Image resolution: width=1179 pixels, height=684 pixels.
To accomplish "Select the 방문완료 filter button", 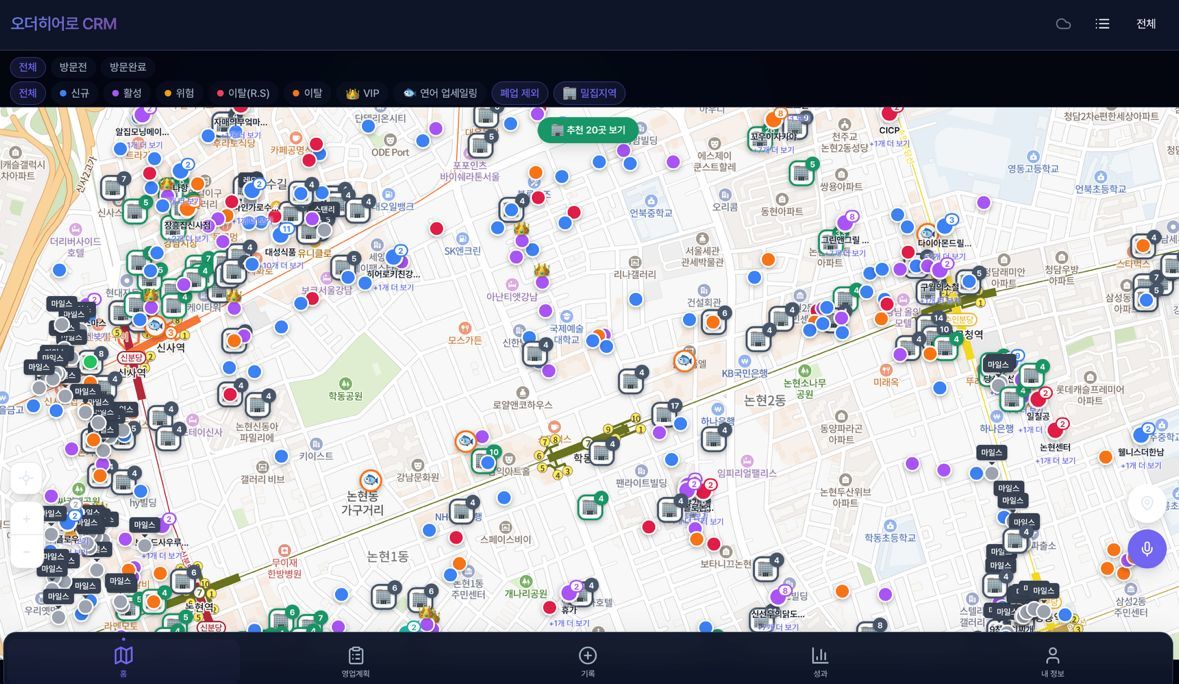I will click(128, 67).
